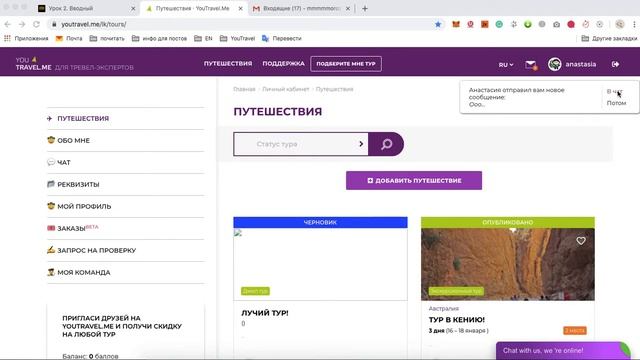Viewport: 640px width, 360px height.
Task: Open the Лучий тур! draft card title
Action: point(265,313)
